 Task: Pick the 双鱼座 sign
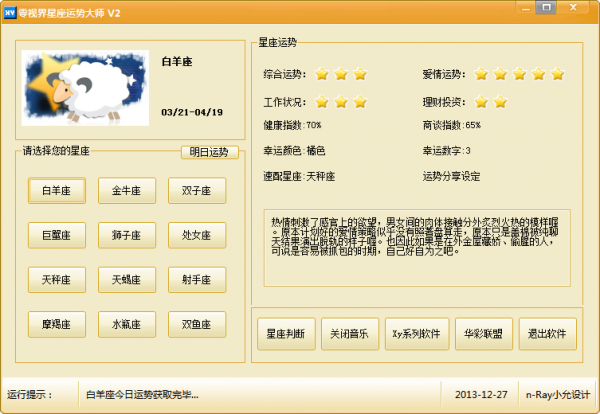(196, 324)
